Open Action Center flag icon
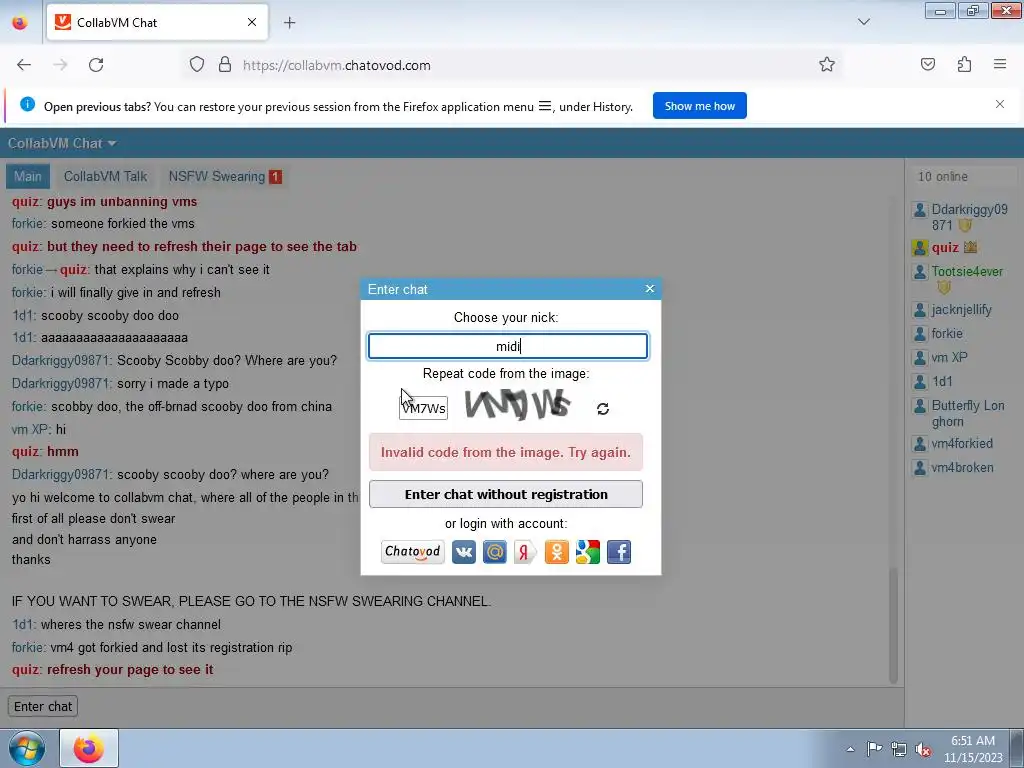1024x768 pixels. click(874, 749)
